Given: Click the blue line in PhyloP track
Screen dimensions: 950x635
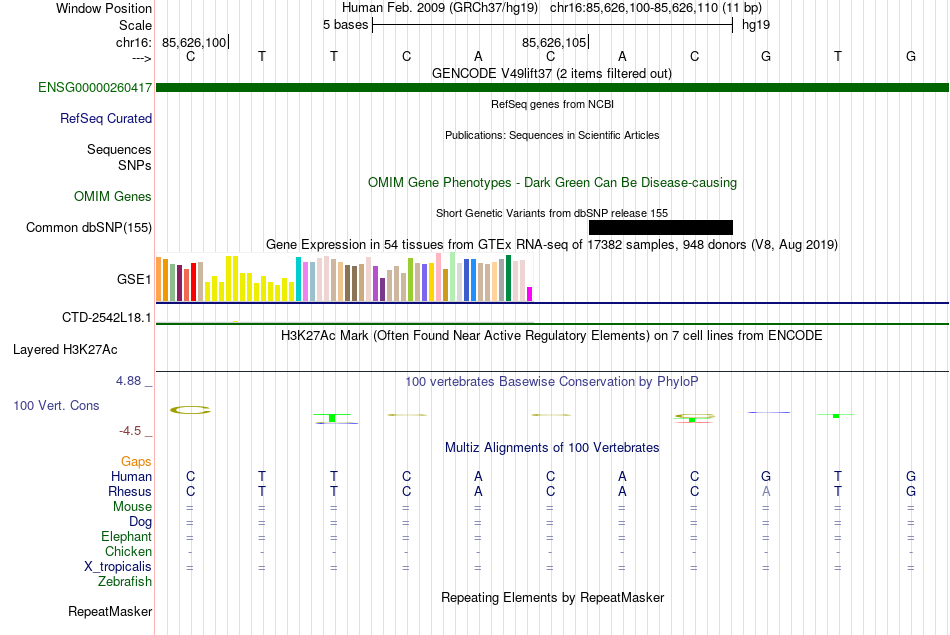Looking at the screenshot, I should pos(769,413).
